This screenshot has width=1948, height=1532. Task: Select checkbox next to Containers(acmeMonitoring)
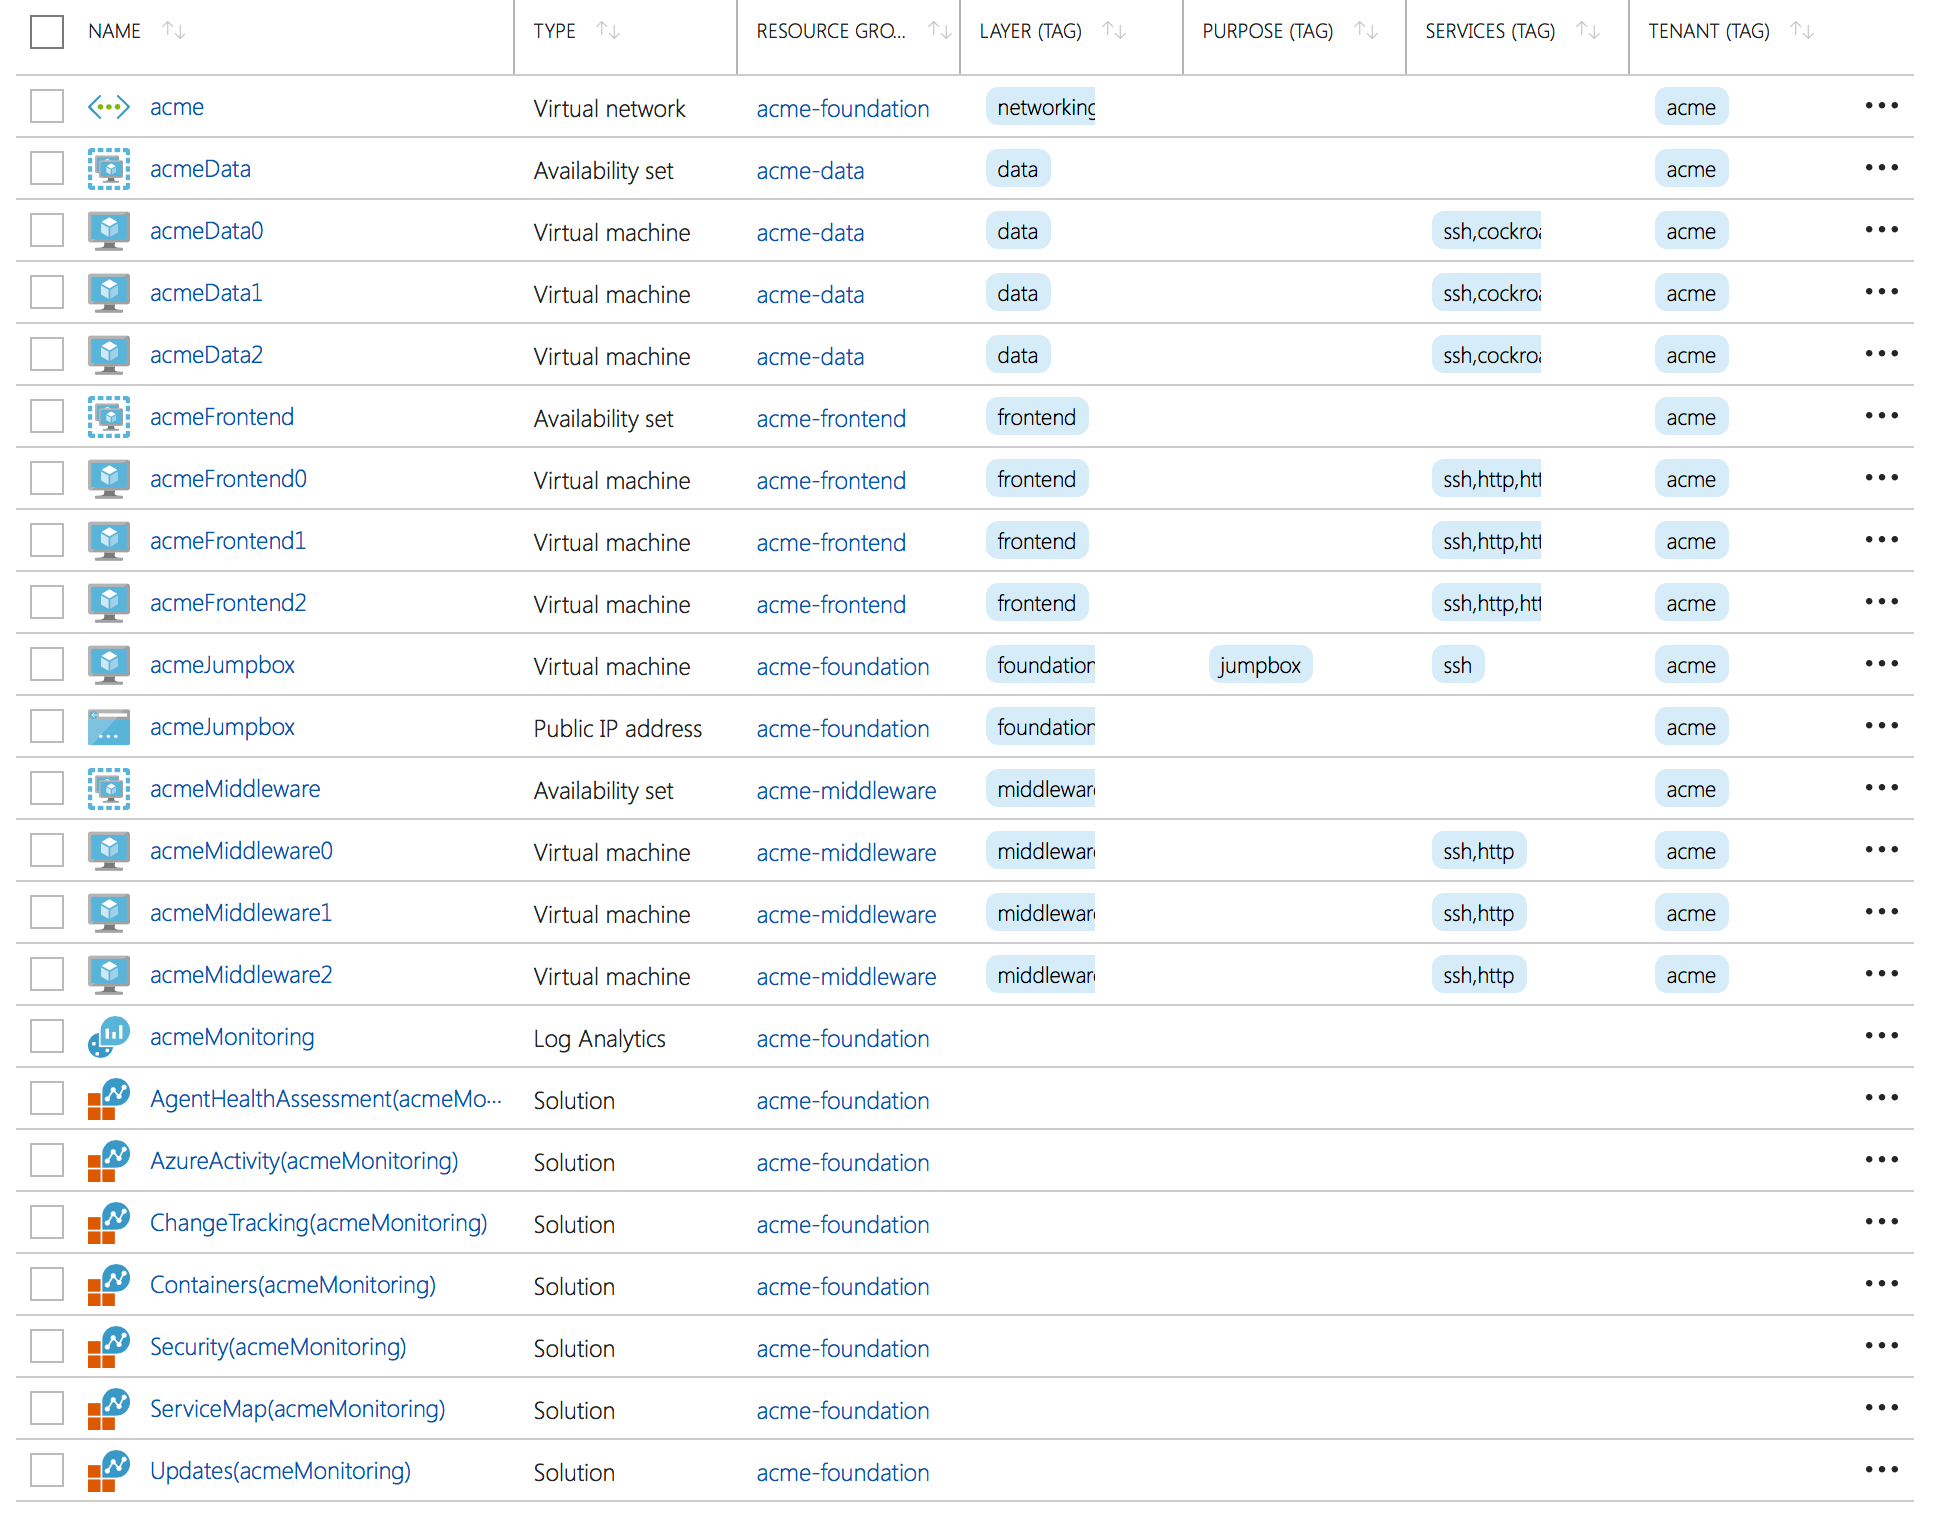coord(47,1285)
